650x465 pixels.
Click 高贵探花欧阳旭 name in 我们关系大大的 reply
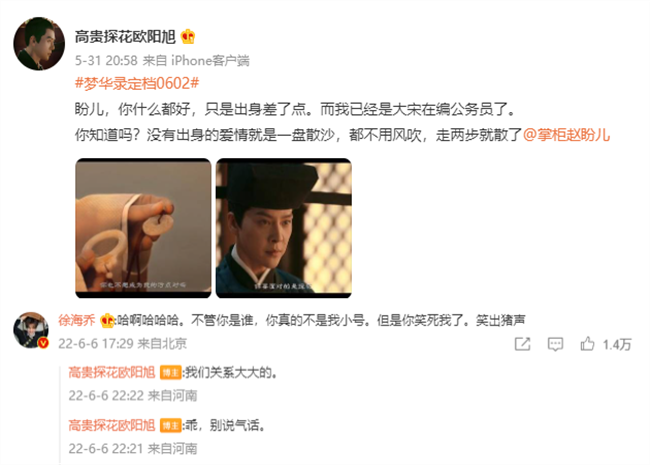tap(112, 373)
